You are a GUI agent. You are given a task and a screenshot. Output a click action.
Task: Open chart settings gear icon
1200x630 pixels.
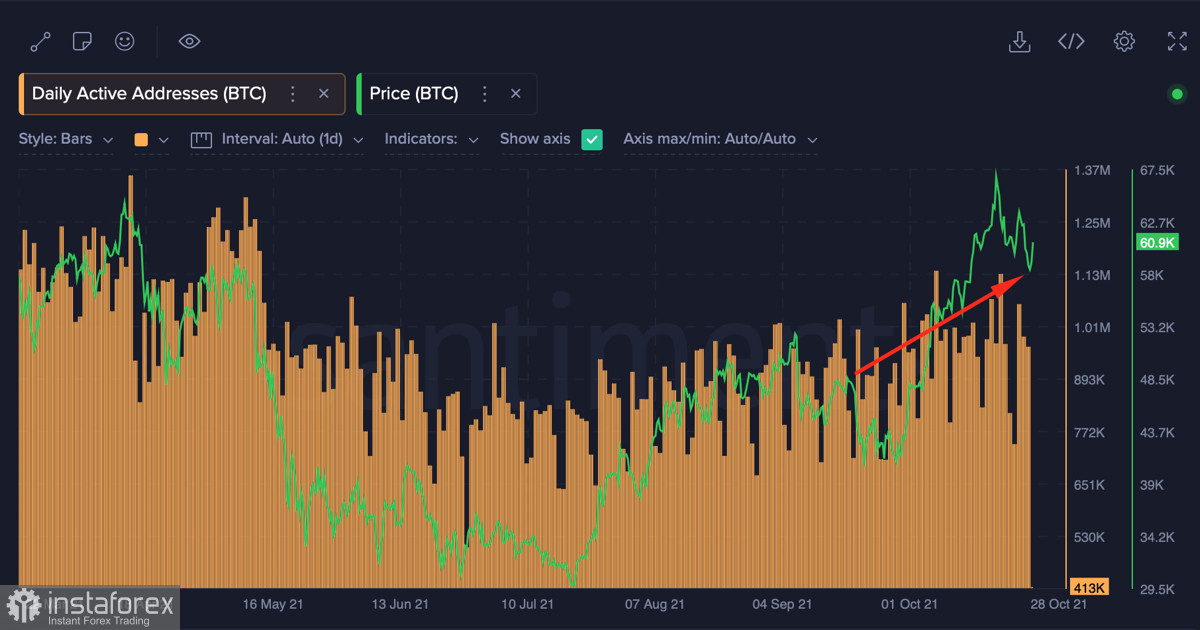1124,41
